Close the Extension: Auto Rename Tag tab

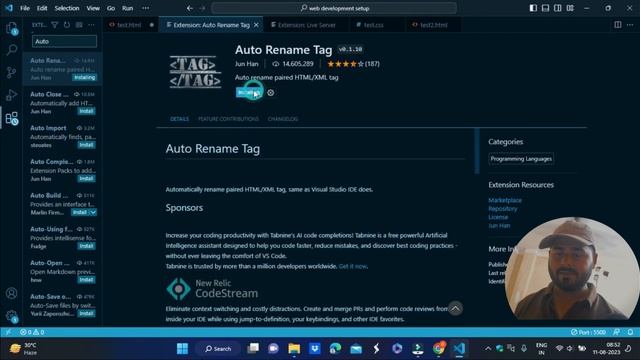click(x=256, y=25)
